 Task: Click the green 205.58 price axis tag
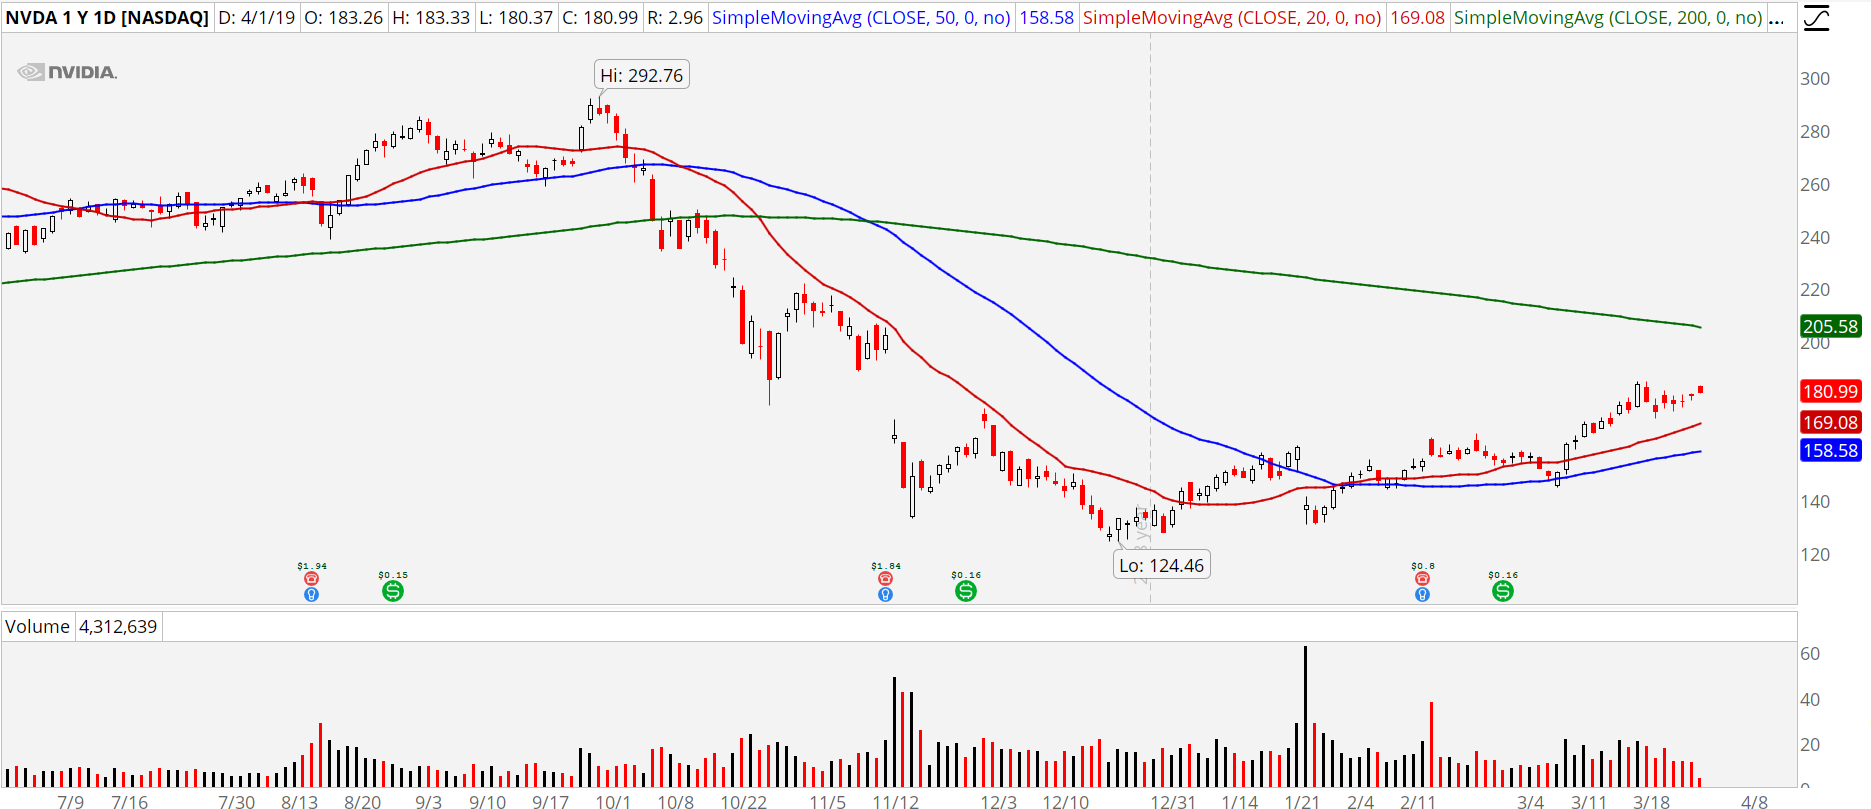tap(1831, 326)
